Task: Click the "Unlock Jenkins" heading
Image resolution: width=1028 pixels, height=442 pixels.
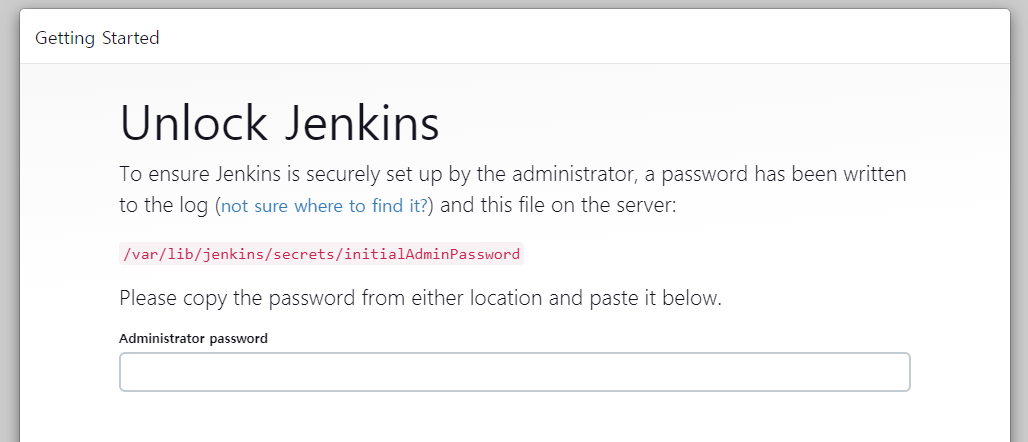Action: 279,124
